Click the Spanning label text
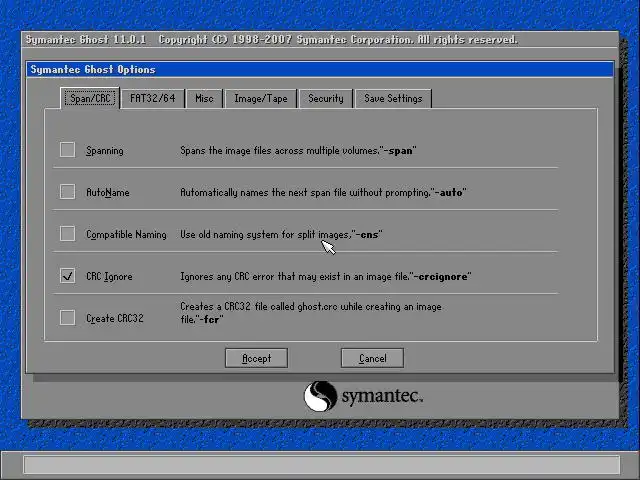Screen dimensions: 640x480 click(x=104, y=151)
